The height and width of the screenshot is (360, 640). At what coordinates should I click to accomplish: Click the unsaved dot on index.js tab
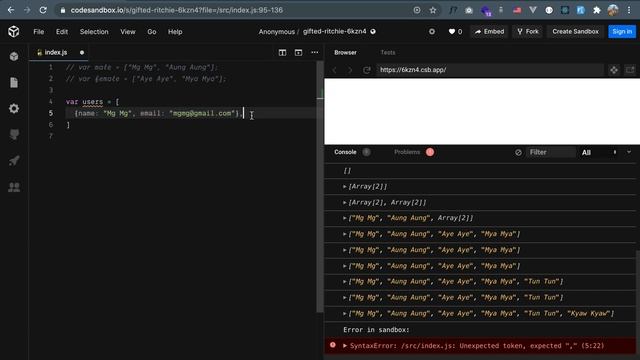(x=82, y=52)
